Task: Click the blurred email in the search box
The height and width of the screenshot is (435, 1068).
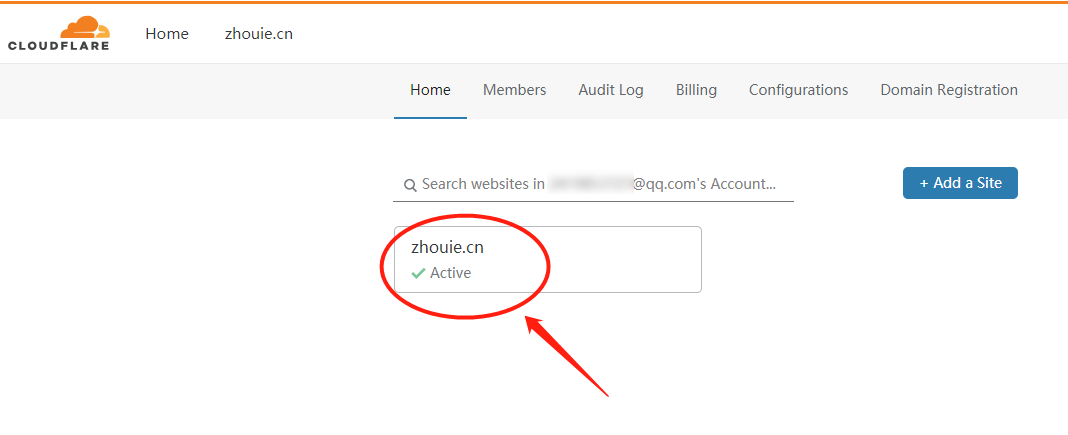Action: click(590, 184)
